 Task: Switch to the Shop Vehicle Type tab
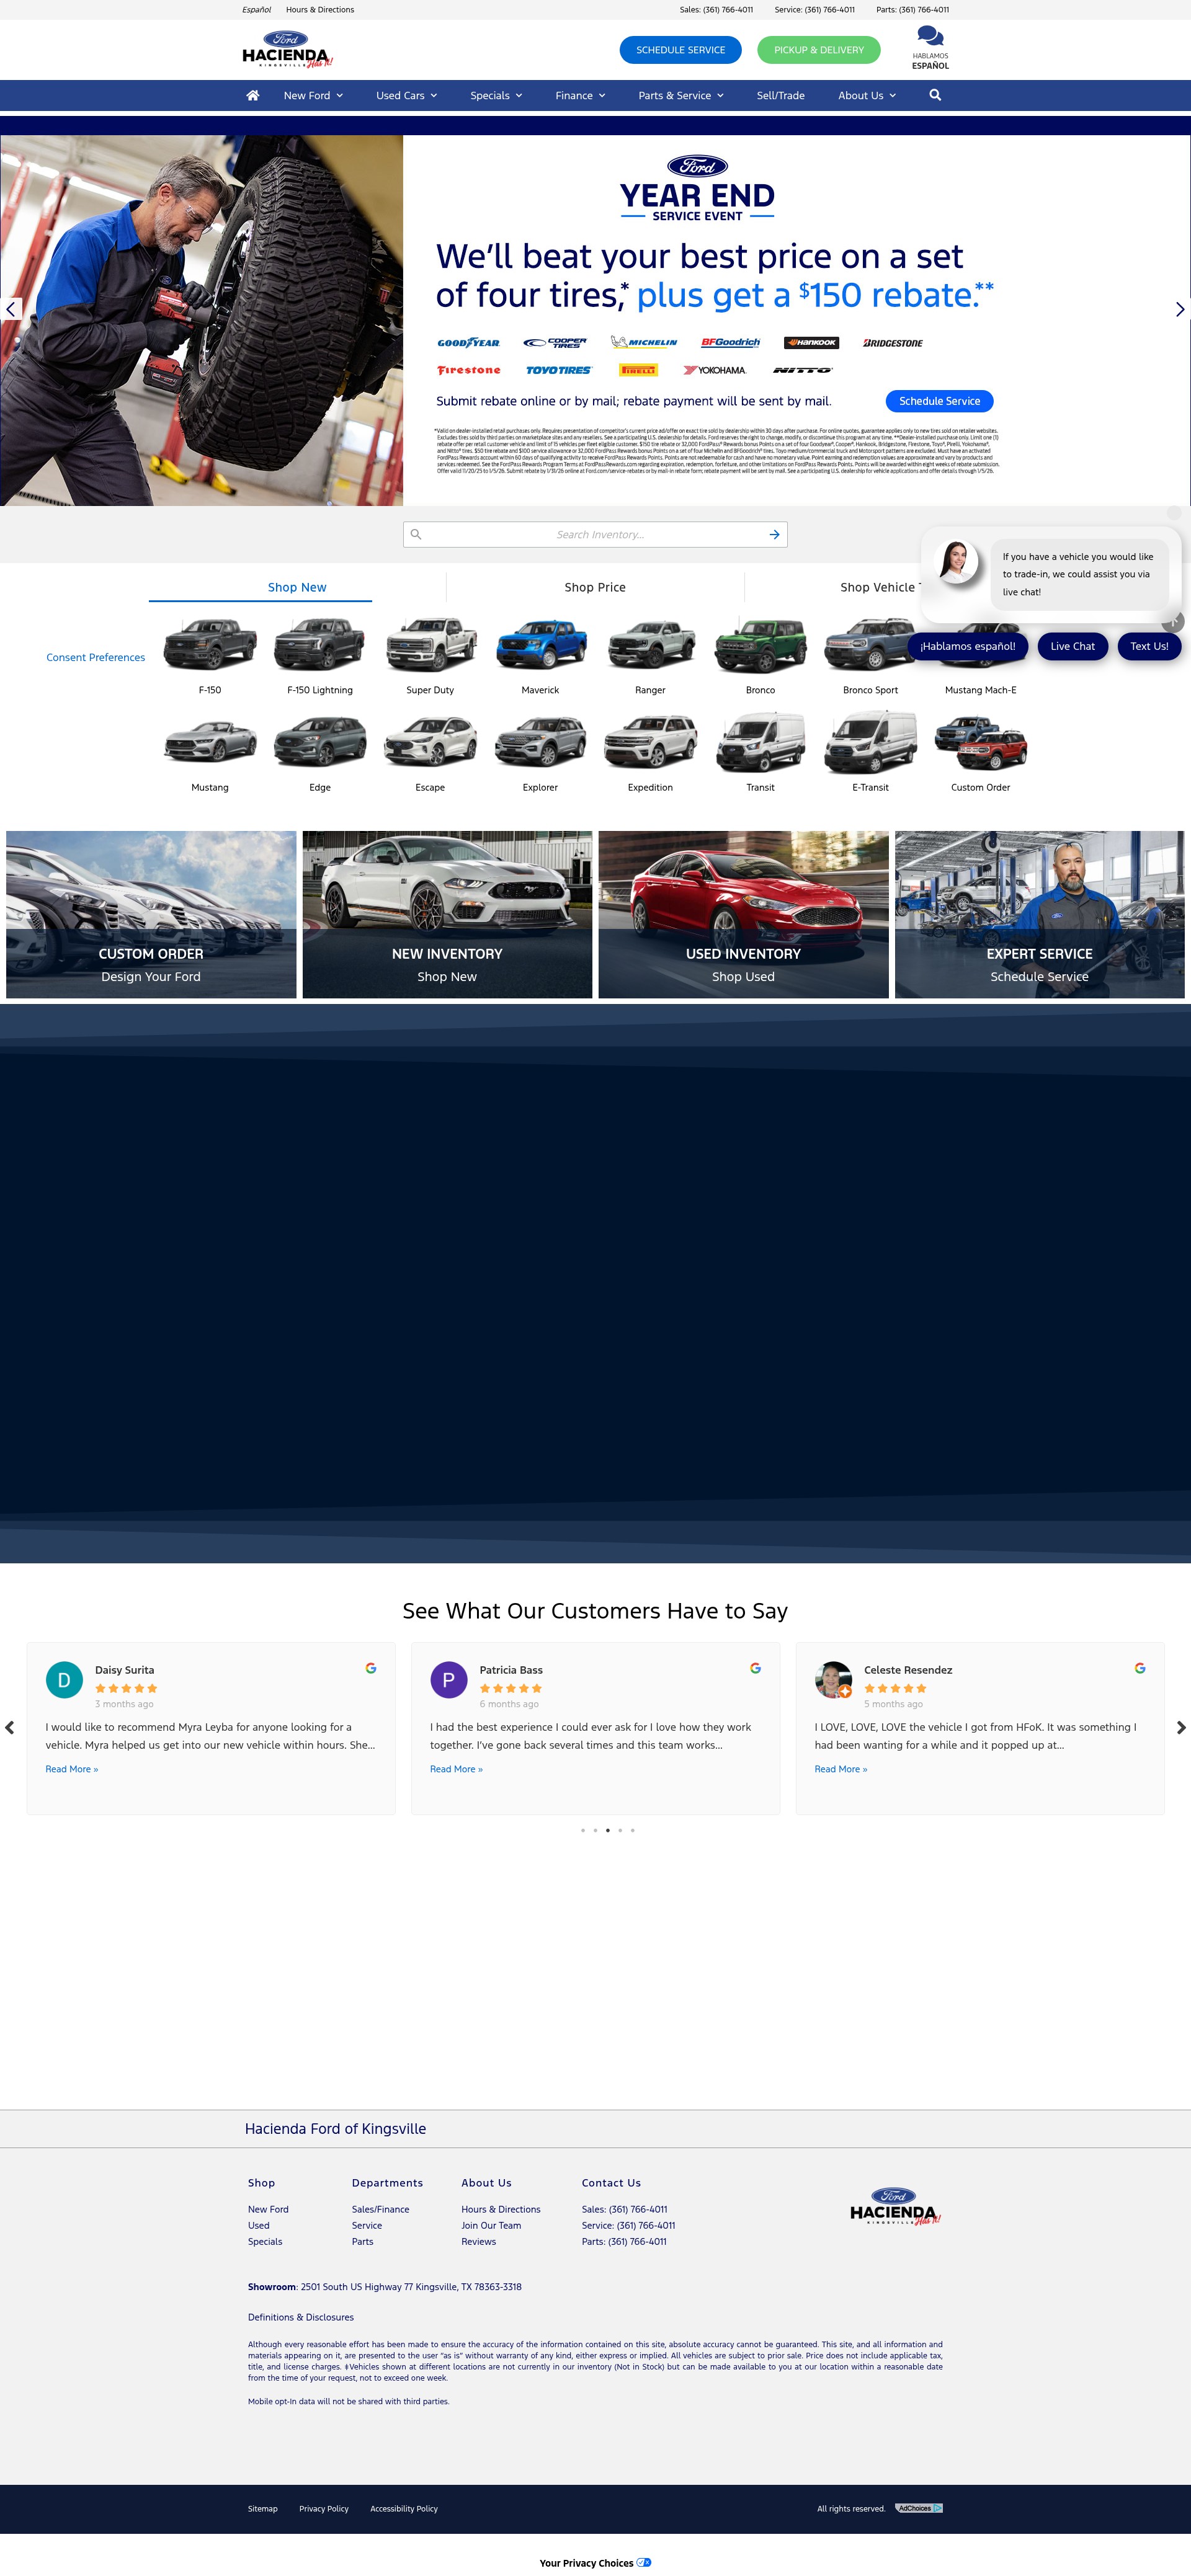click(880, 587)
